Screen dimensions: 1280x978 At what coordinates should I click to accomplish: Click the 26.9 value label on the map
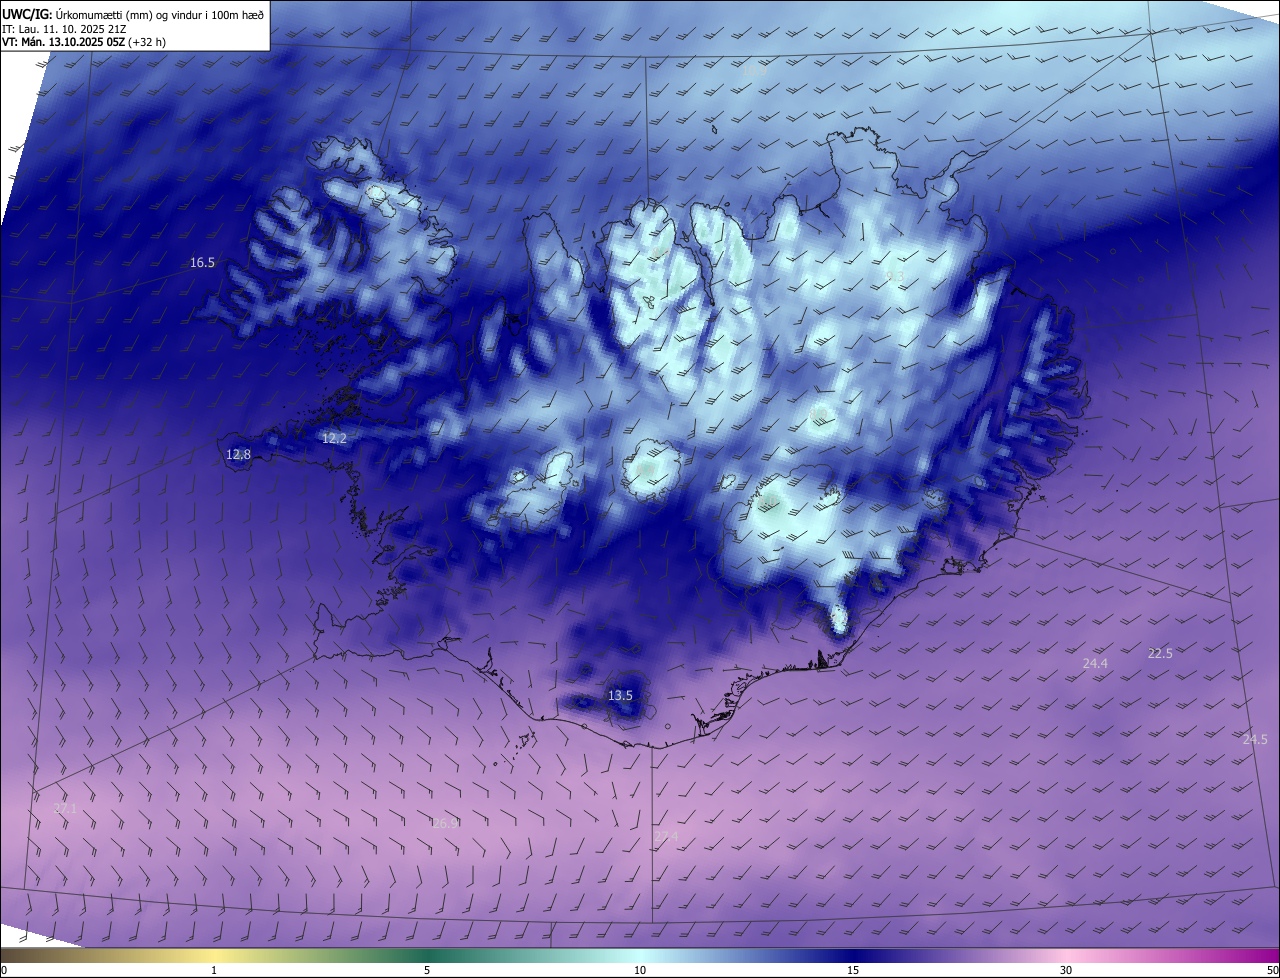coord(445,823)
